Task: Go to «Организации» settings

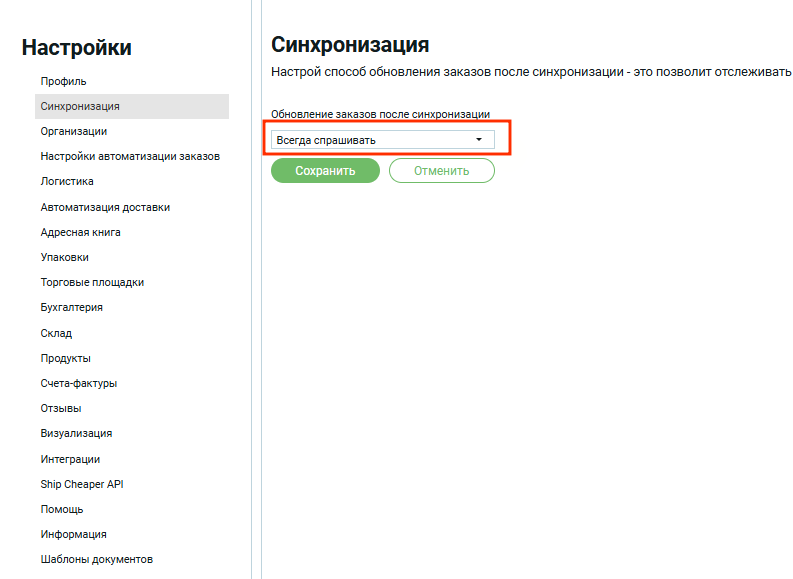Action: click(73, 131)
